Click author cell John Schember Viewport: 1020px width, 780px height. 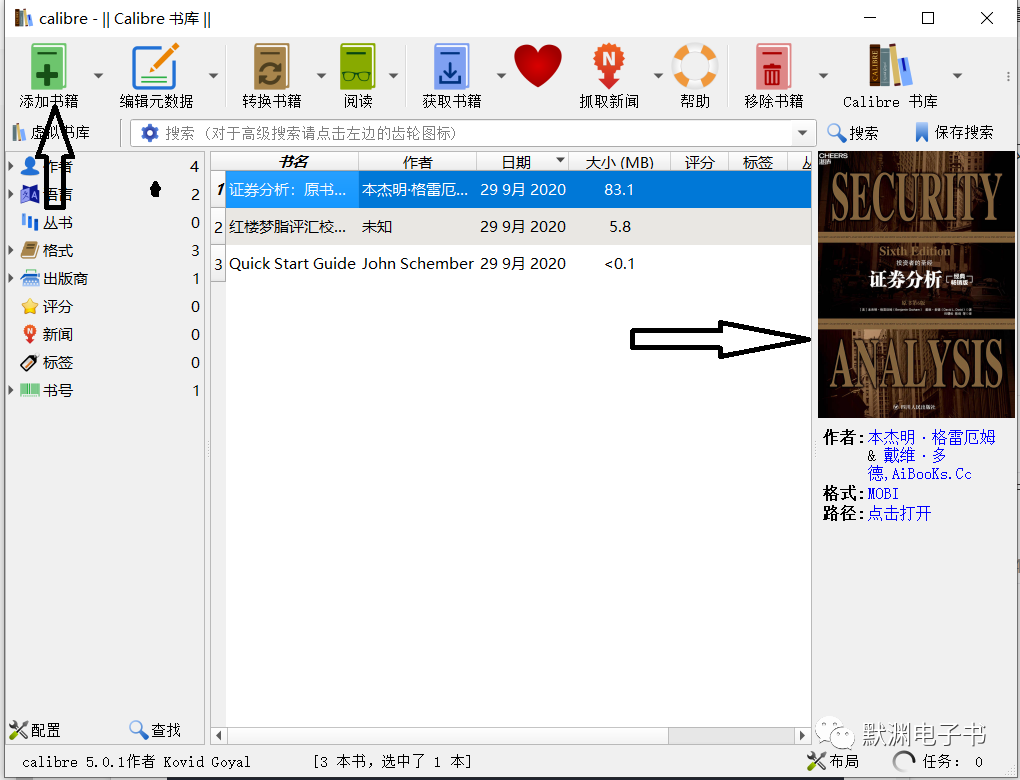pyautogui.click(x=418, y=263)
